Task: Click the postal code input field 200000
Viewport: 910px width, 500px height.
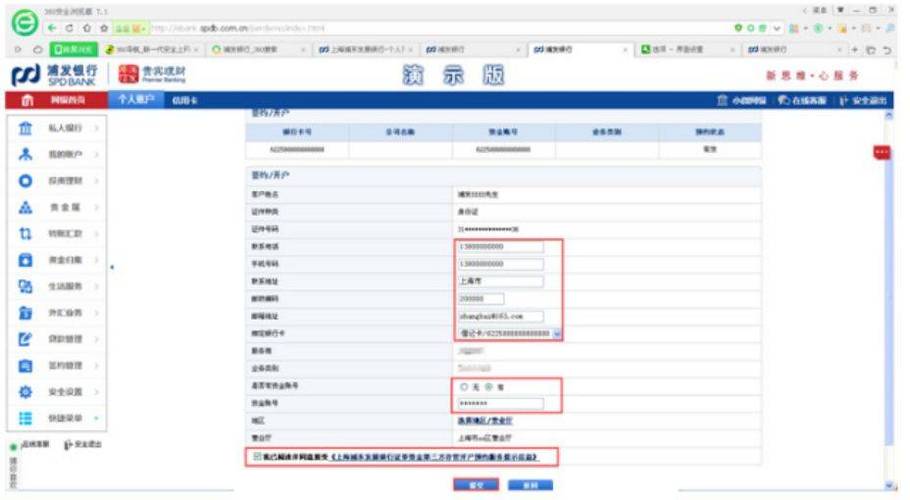Action: pos(481,299)
